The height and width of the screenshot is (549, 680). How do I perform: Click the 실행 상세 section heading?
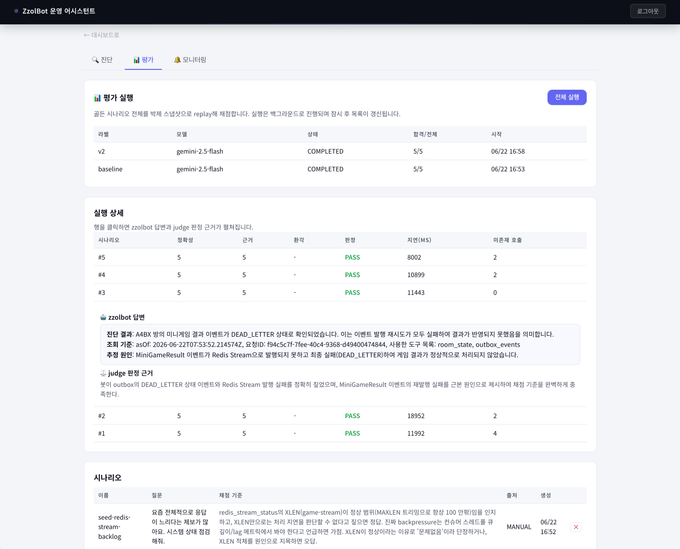[x=108, y=213]
